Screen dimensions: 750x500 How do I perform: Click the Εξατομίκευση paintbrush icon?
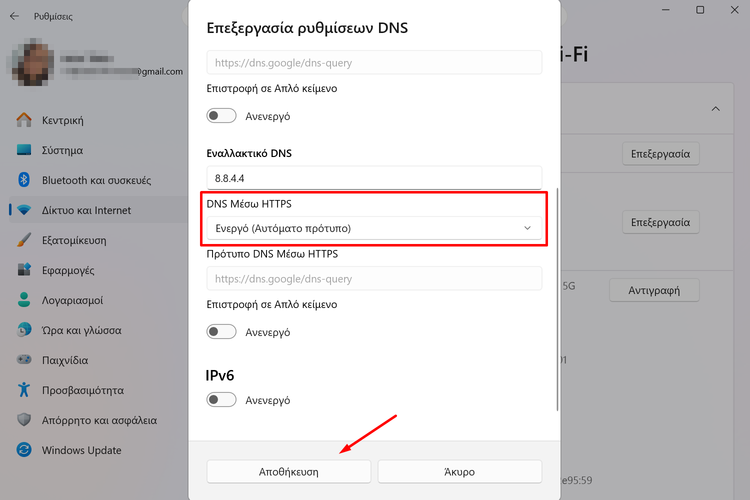pos(25,240)
